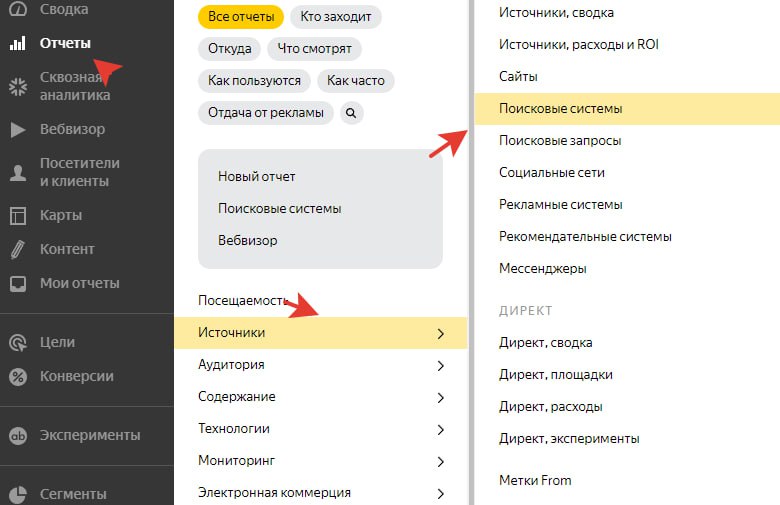The width and height of the screenshot is (780, 505).
Task: Open Эксперименты in the sidebar
Action: pyautogui.click(x=75, y=435)
